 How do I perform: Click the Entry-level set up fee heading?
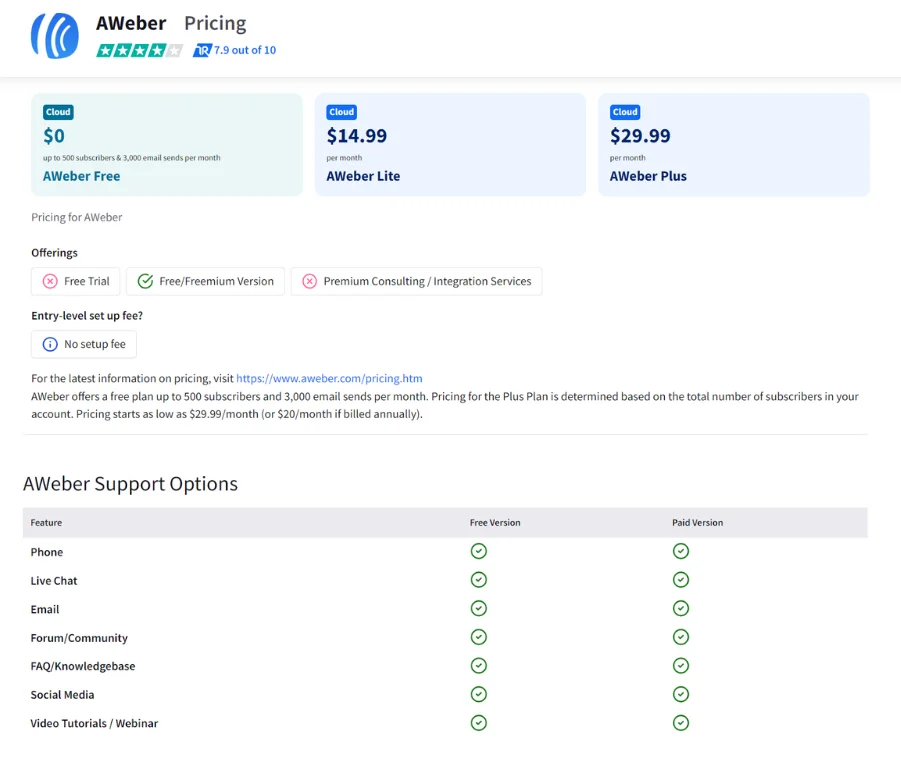(87, 316)
